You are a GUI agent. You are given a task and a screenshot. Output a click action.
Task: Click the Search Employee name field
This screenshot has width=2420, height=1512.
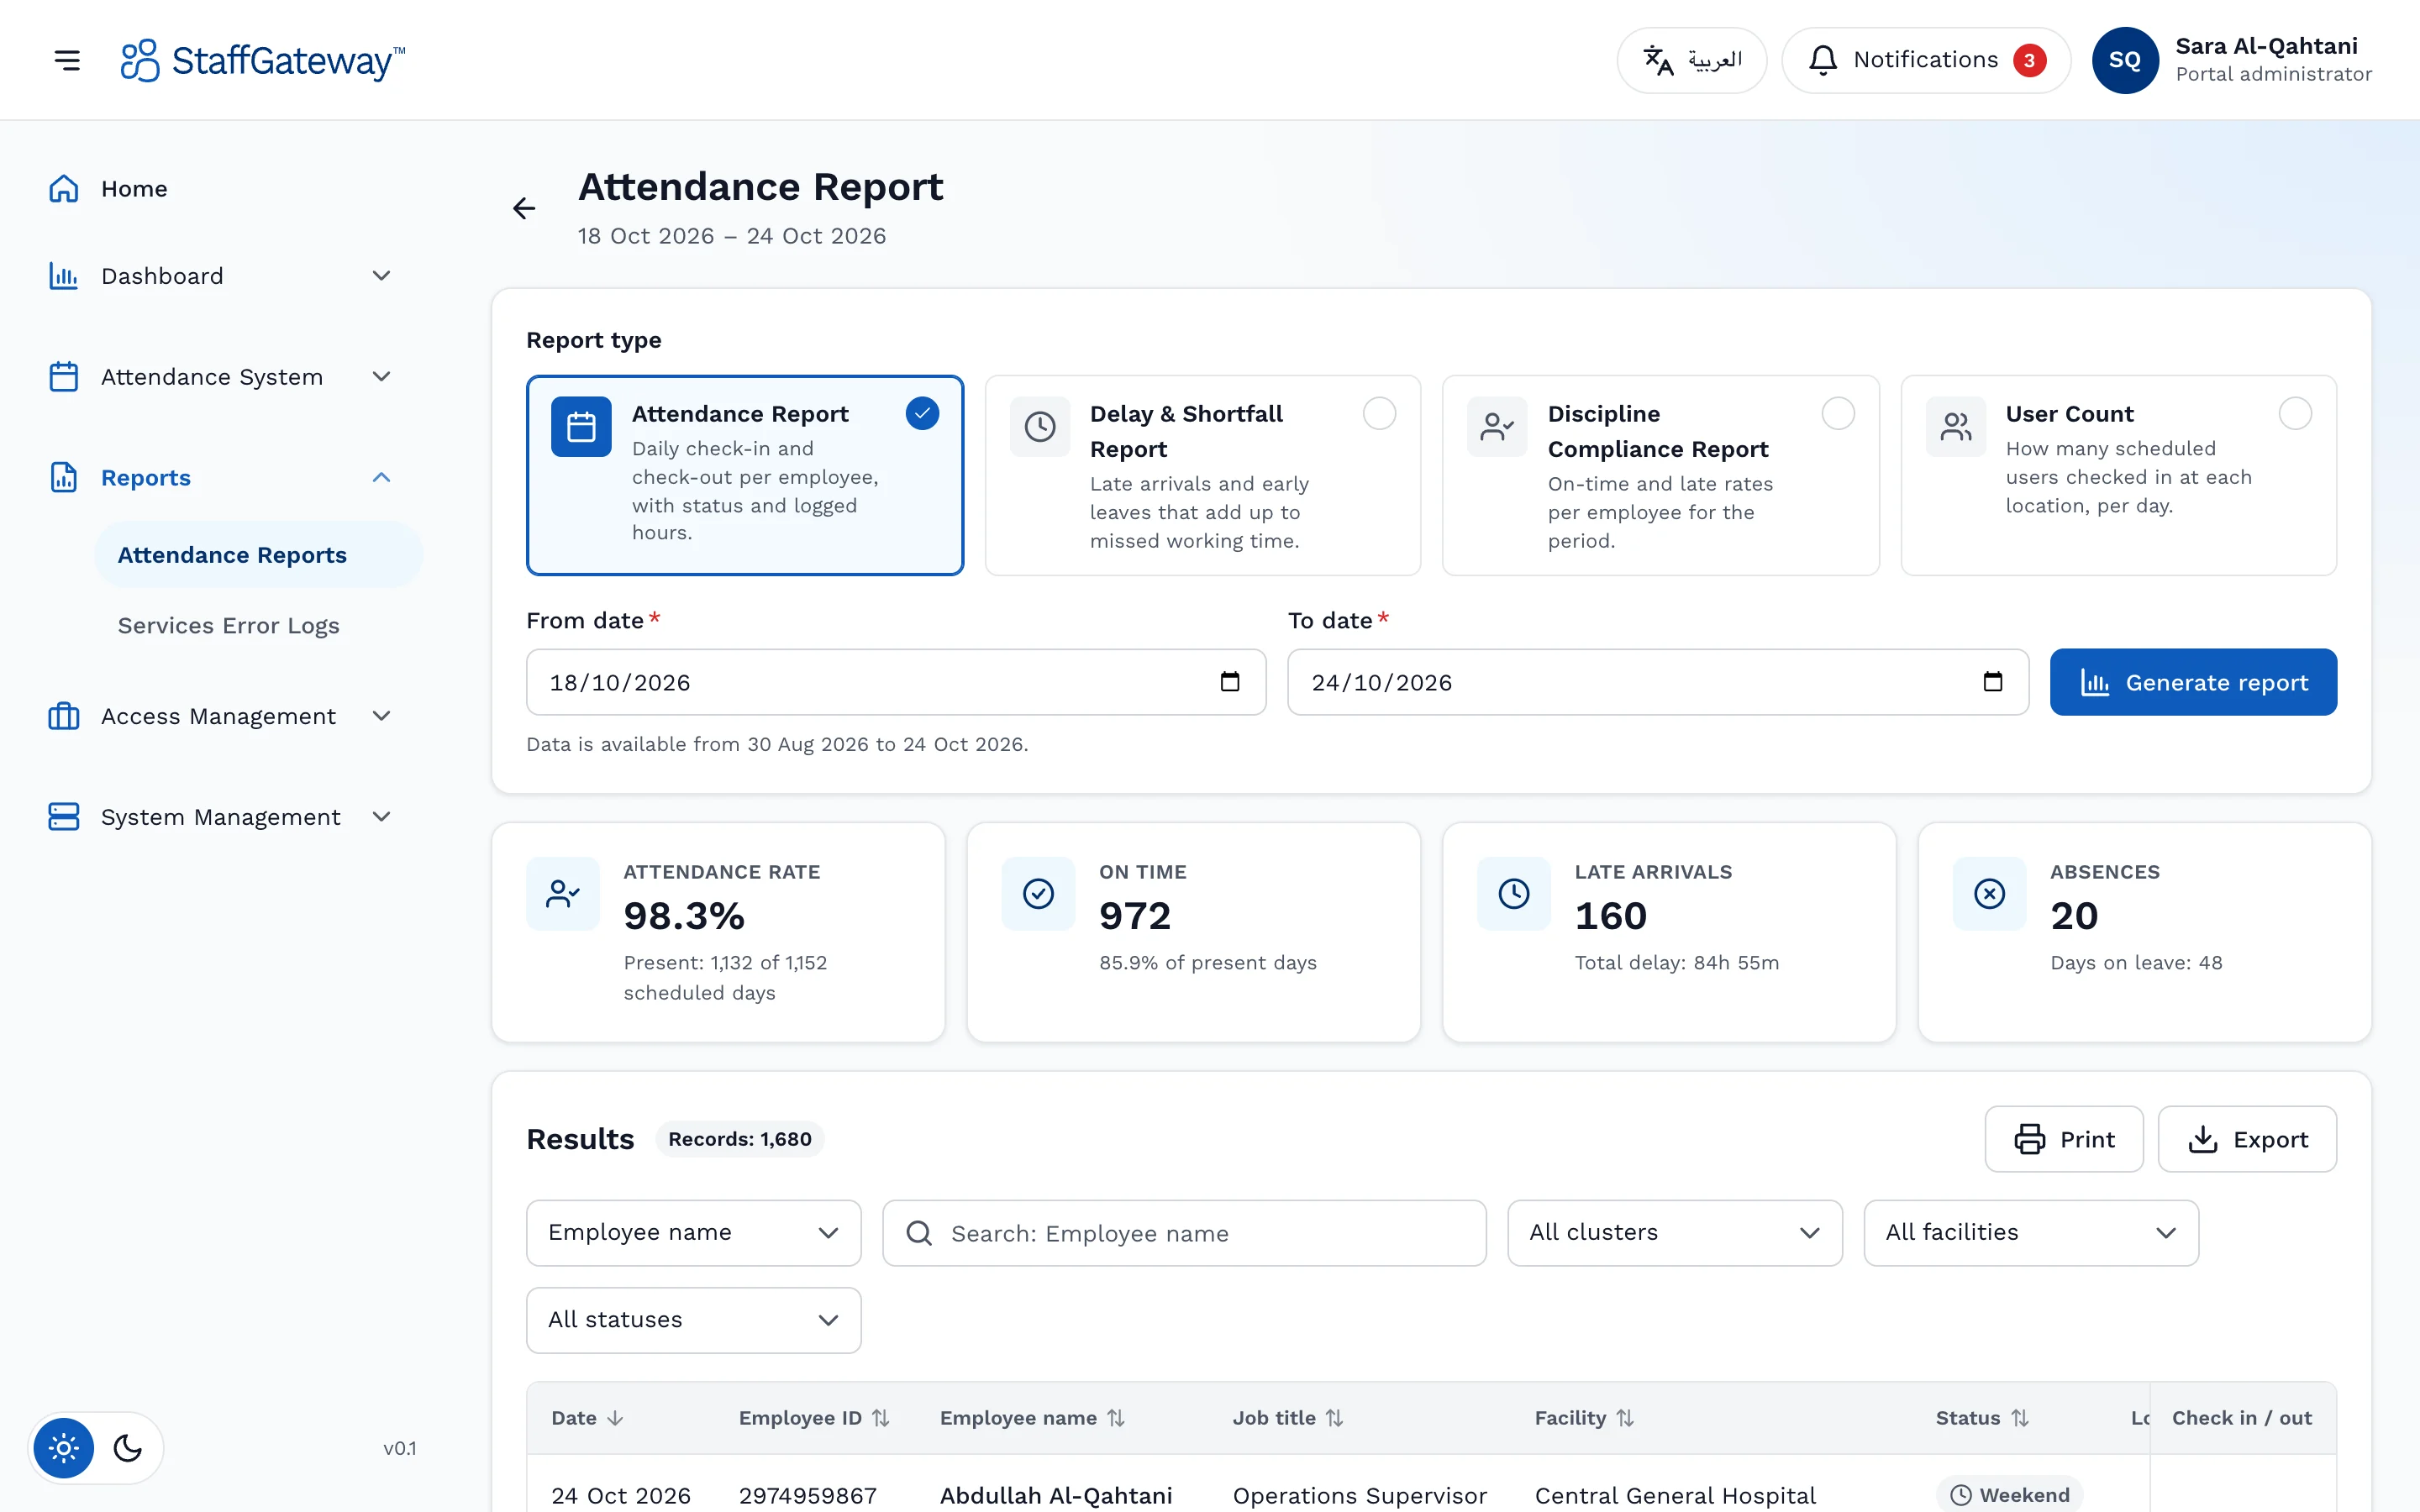point(1184,1233)
